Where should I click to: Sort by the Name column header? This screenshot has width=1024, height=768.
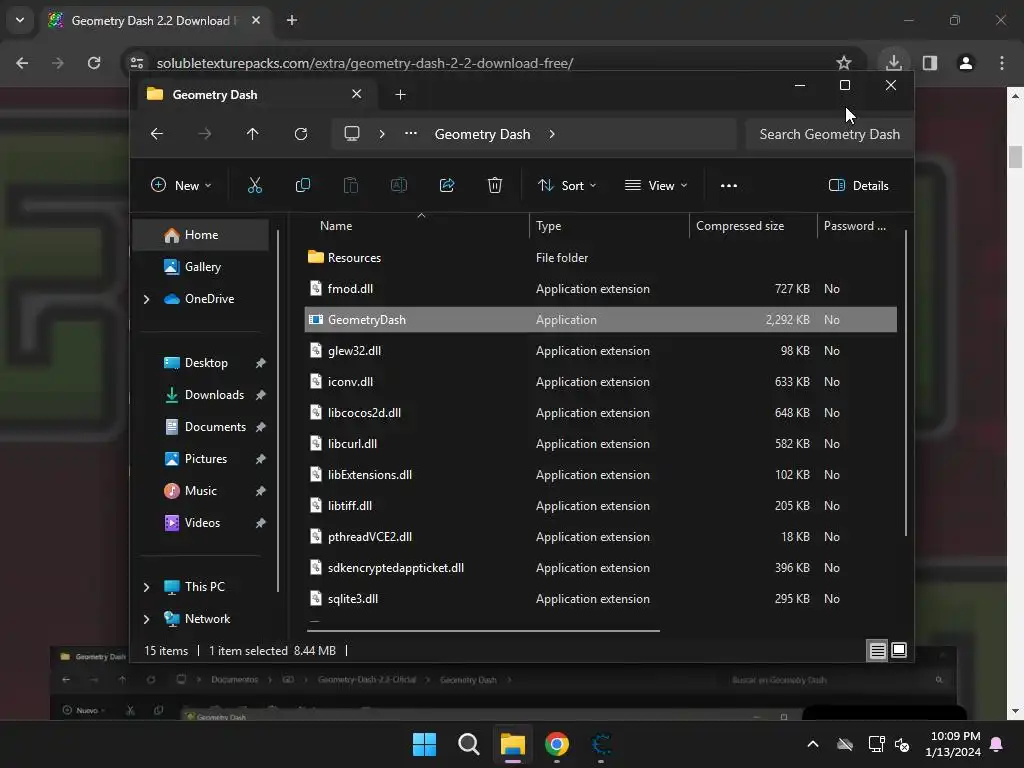[418, 226]
